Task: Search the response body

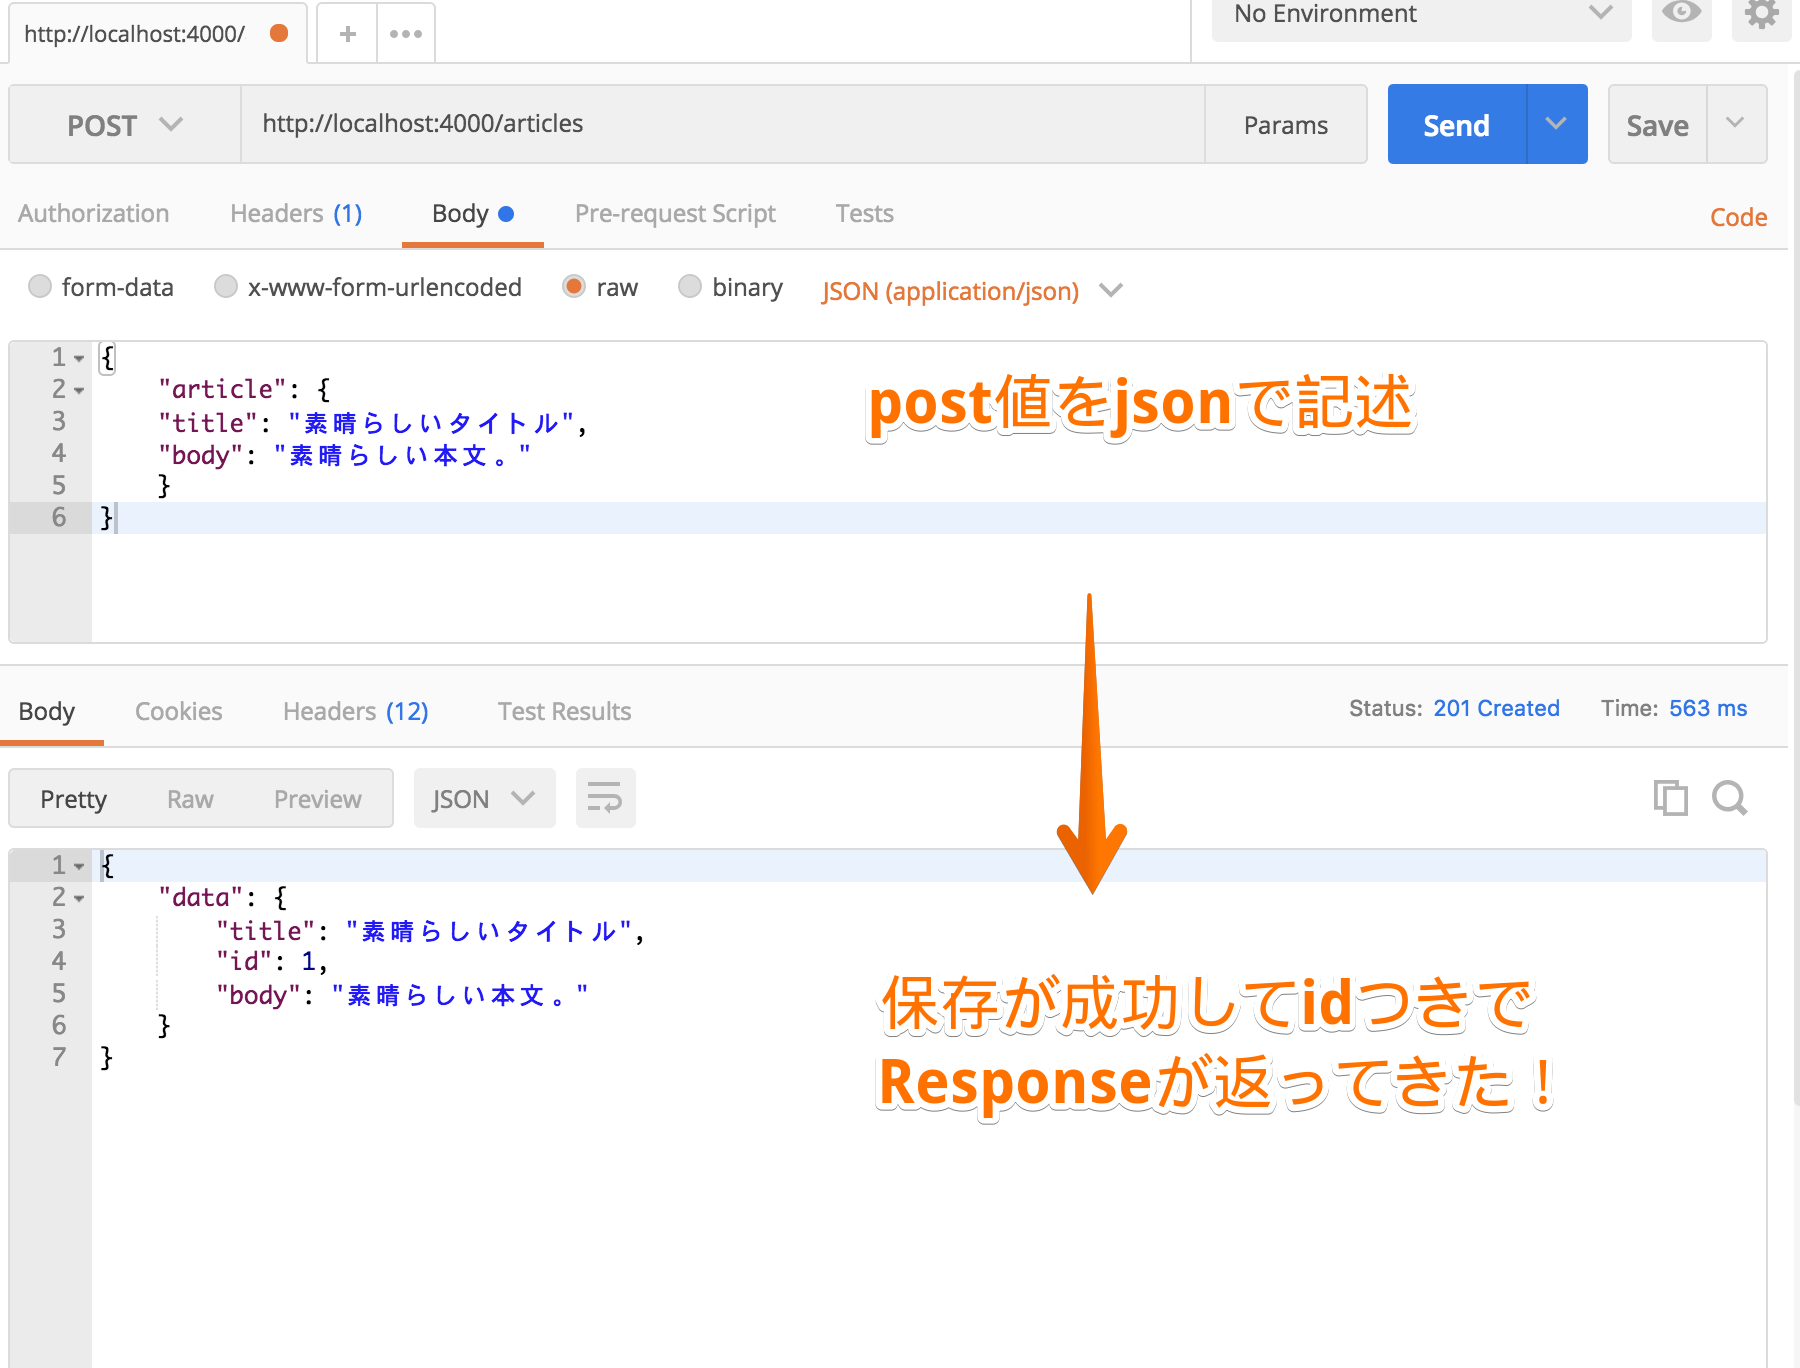Action: pos(1730,798)
